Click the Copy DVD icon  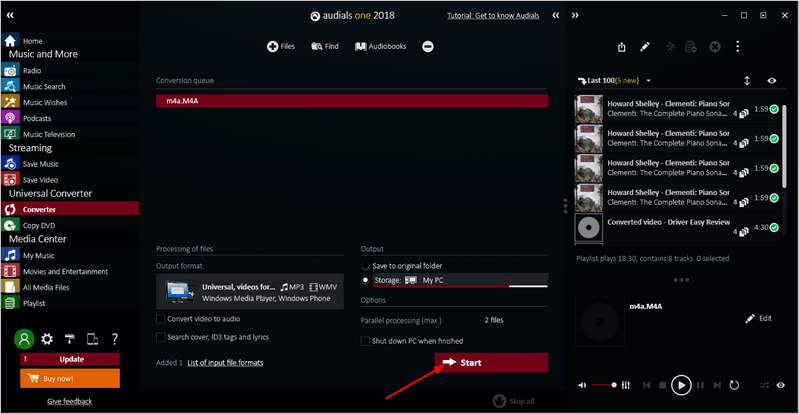10,225
